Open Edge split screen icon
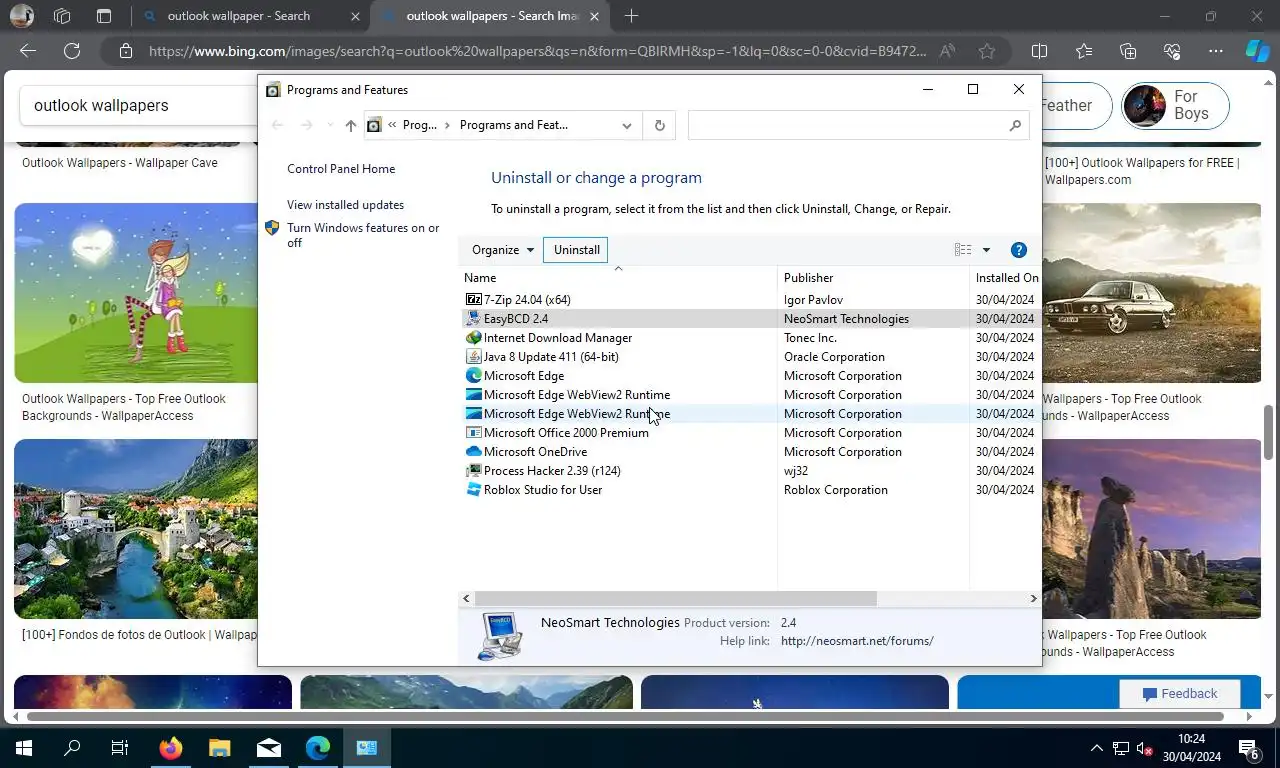The height and width of the screenshot is (768, 1280). [1039, 51]
